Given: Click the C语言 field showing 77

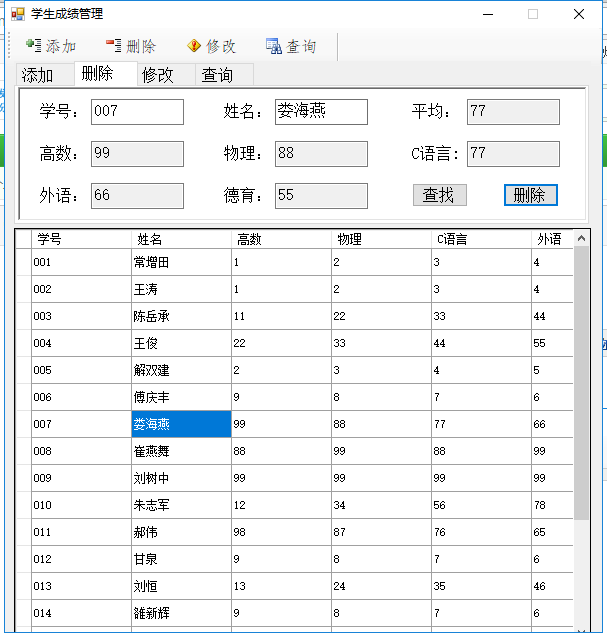Looking at the screenshot, I should [513, 154].
